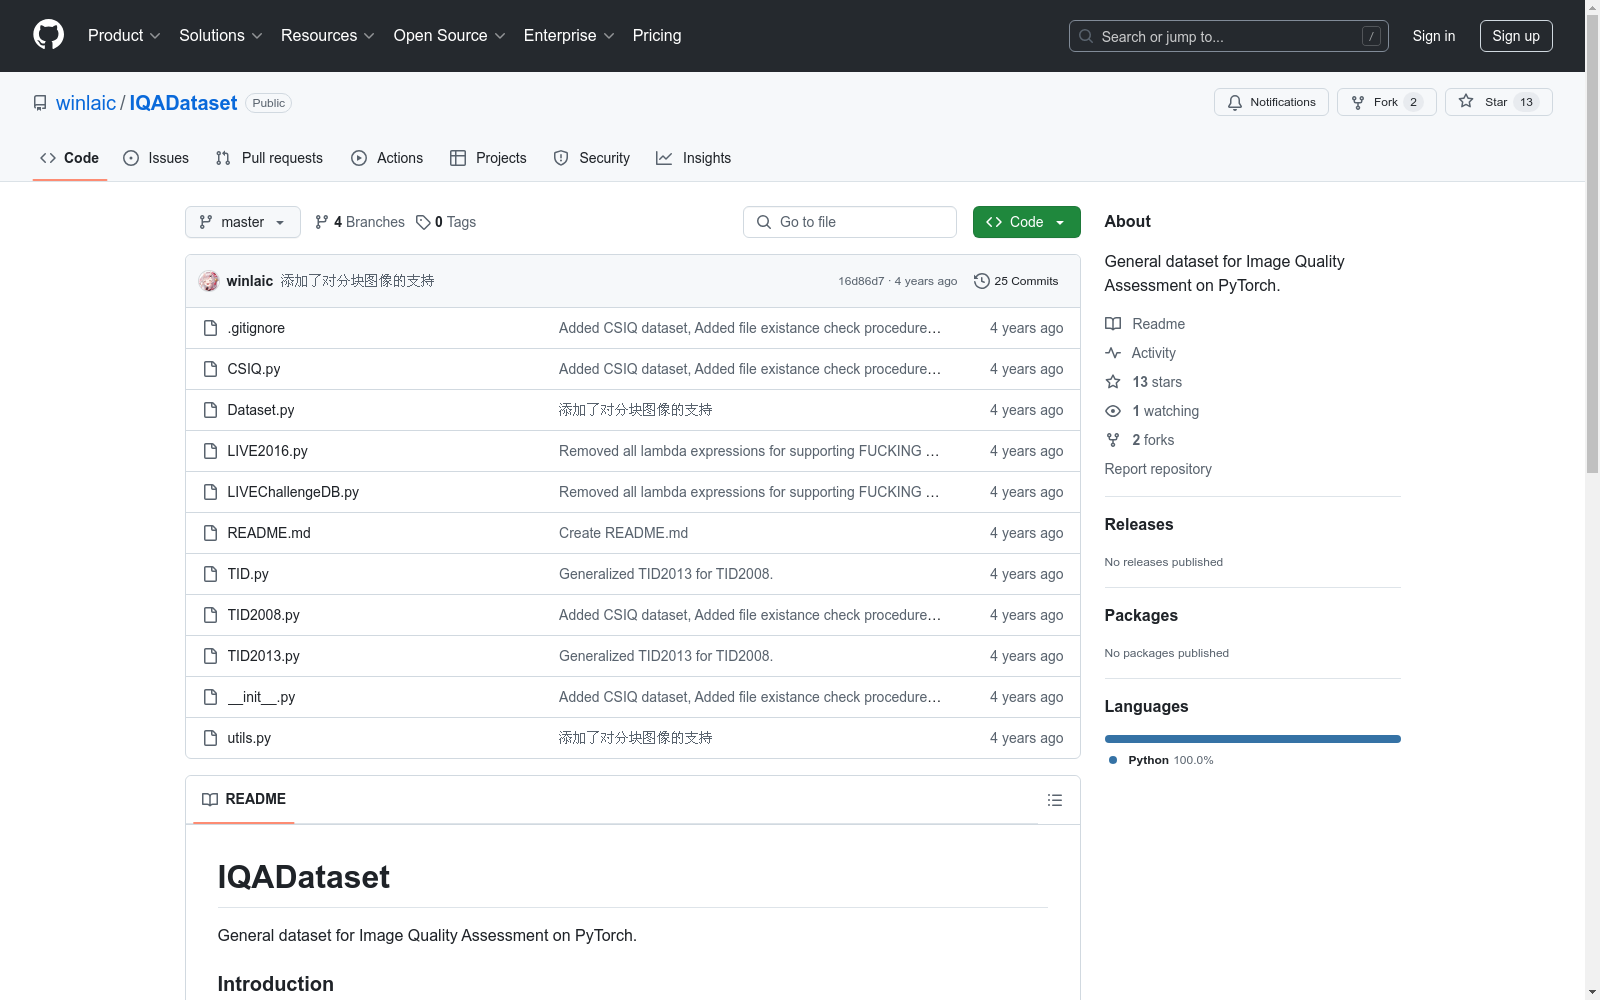Click the file icon beside LIVE2016.py
This screenshot has height=1000, width=1600.
pyautogui.click(x=210, y=451)
